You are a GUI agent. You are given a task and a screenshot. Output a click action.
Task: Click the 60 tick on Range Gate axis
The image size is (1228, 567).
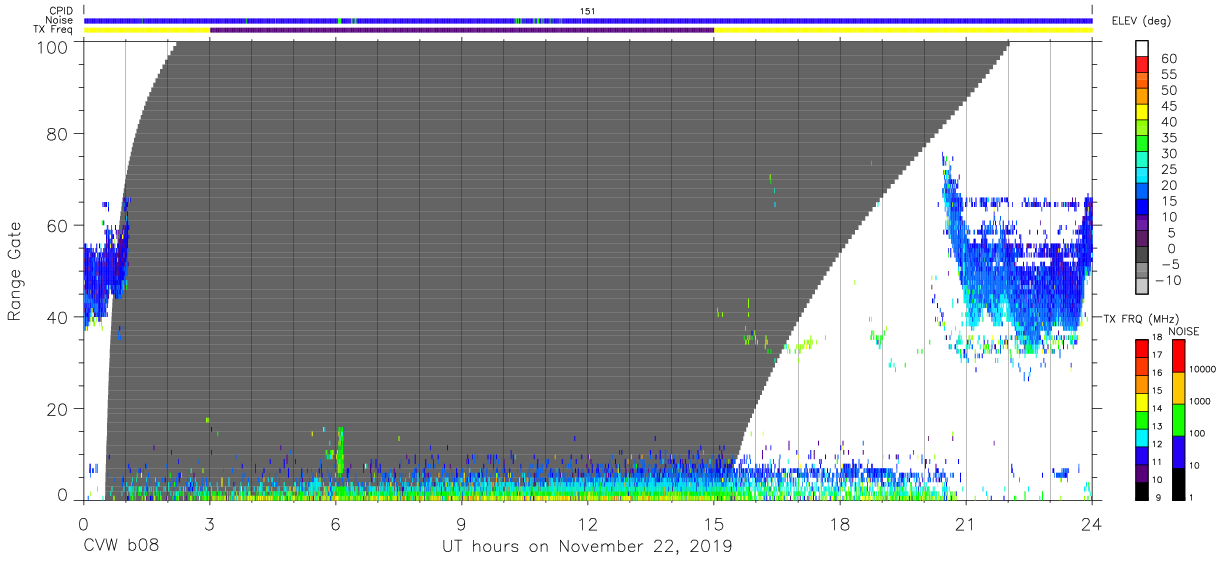[x=57, y=225]
